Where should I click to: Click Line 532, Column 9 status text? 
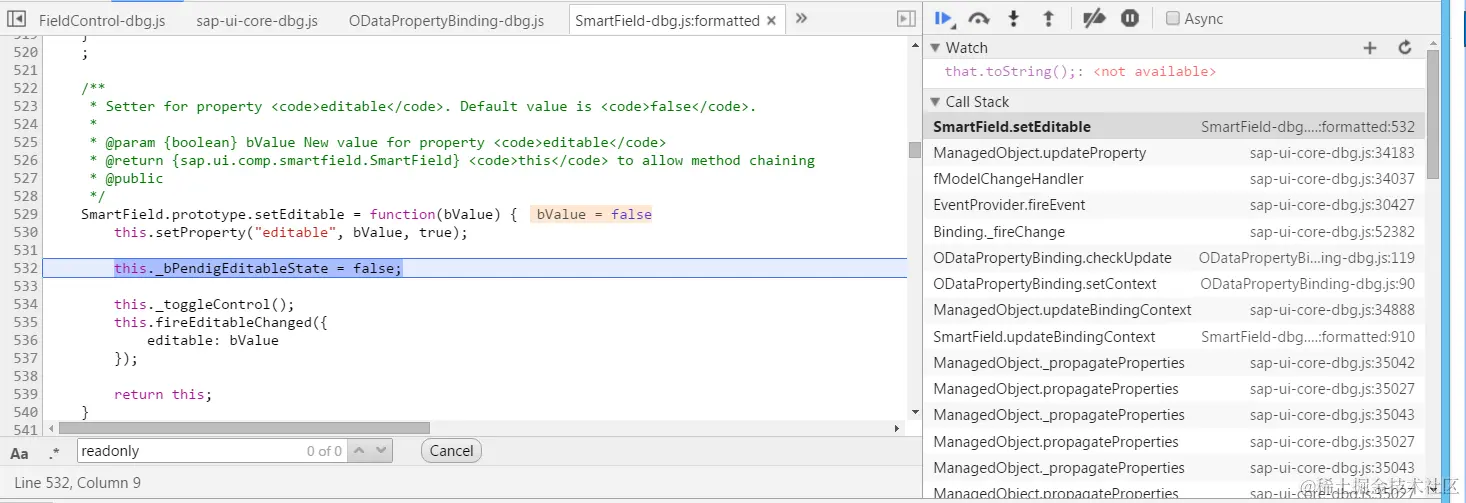click(x=78, y=483)
